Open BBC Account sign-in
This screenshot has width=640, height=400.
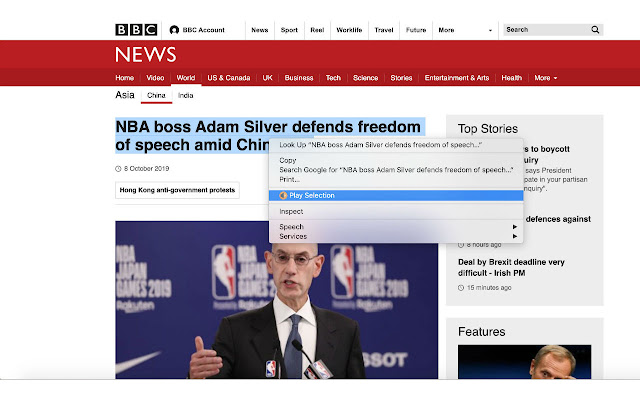tap(197, 30)
